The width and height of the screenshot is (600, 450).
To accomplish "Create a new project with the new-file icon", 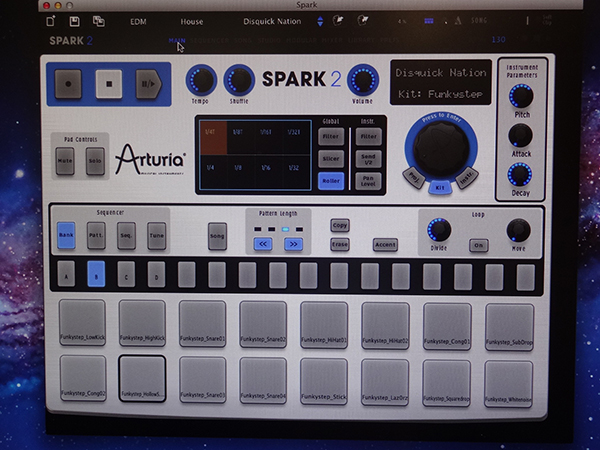I will coord(51,21).
